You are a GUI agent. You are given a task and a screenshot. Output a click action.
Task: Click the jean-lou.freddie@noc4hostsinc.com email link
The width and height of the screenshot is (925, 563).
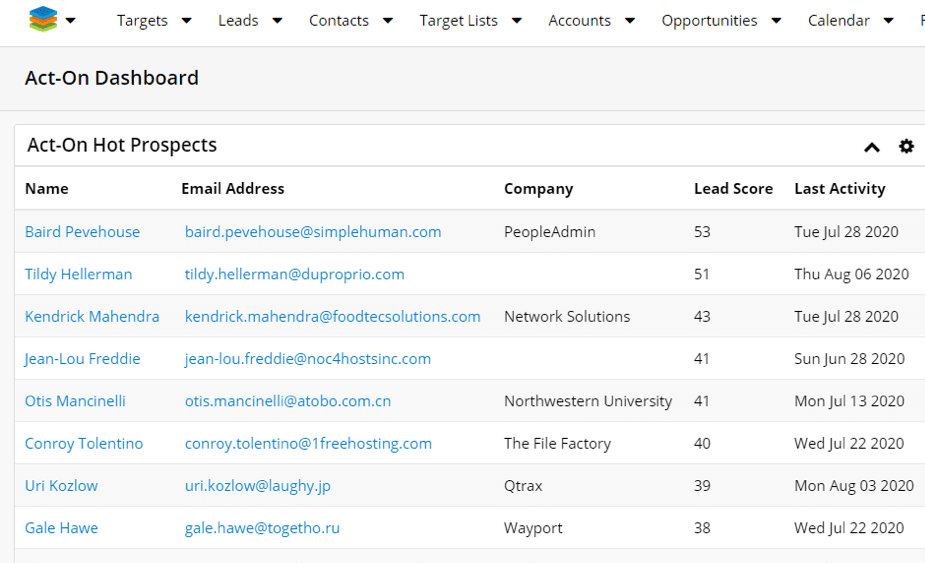click(307, 358)
